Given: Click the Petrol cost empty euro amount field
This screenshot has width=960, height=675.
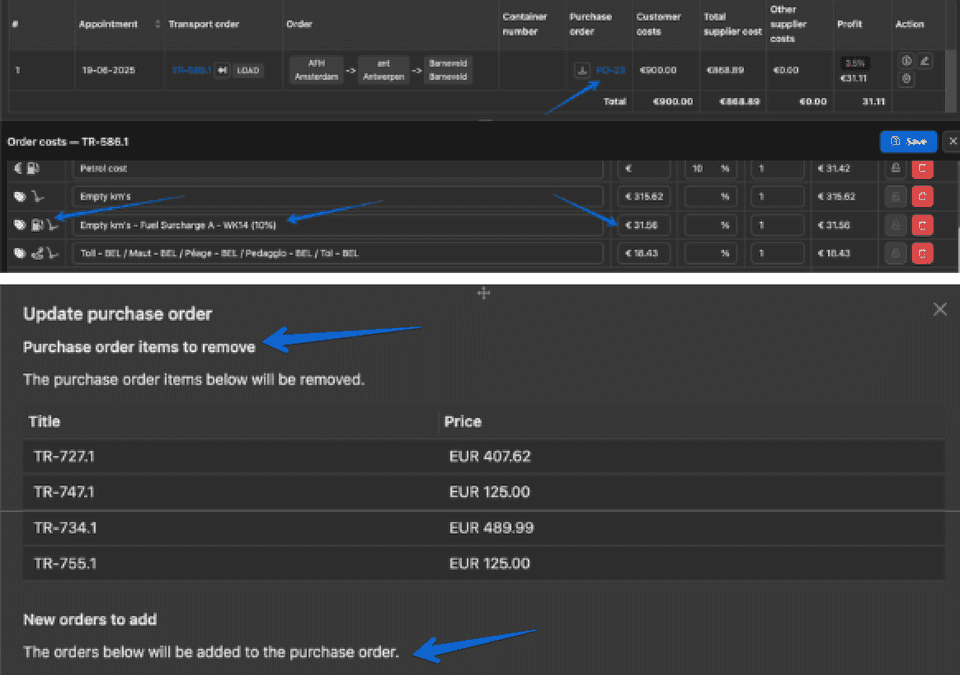Looking at the screenshot, I should [643, 168].
